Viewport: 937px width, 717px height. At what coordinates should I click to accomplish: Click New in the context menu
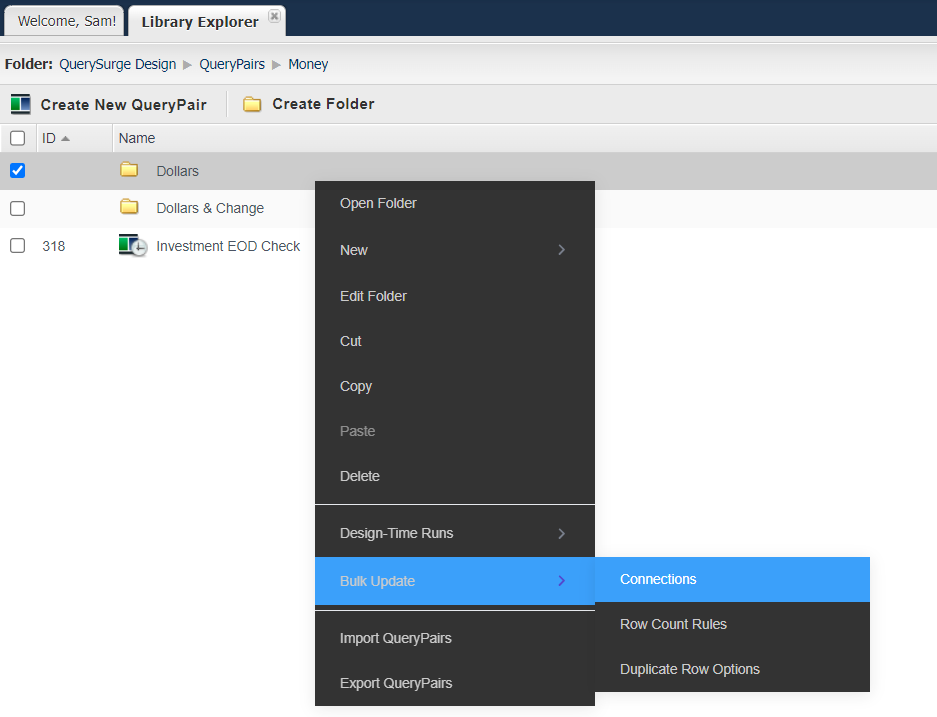point(354,250)
